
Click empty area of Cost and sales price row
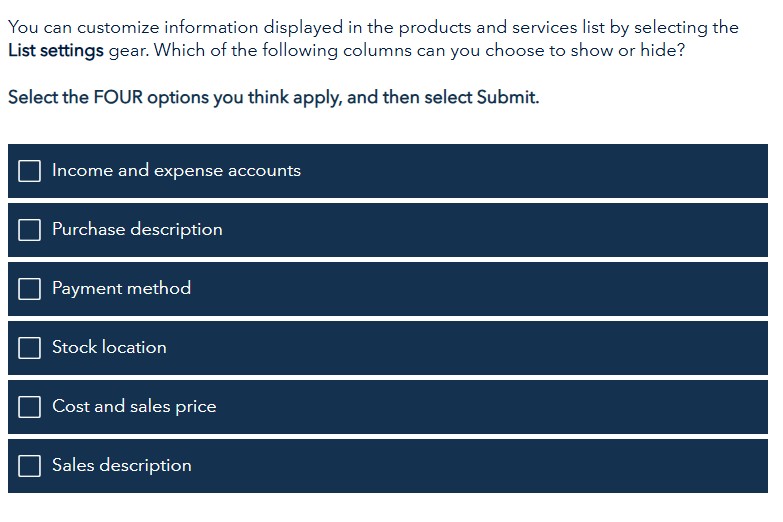(x=492, y=407)
